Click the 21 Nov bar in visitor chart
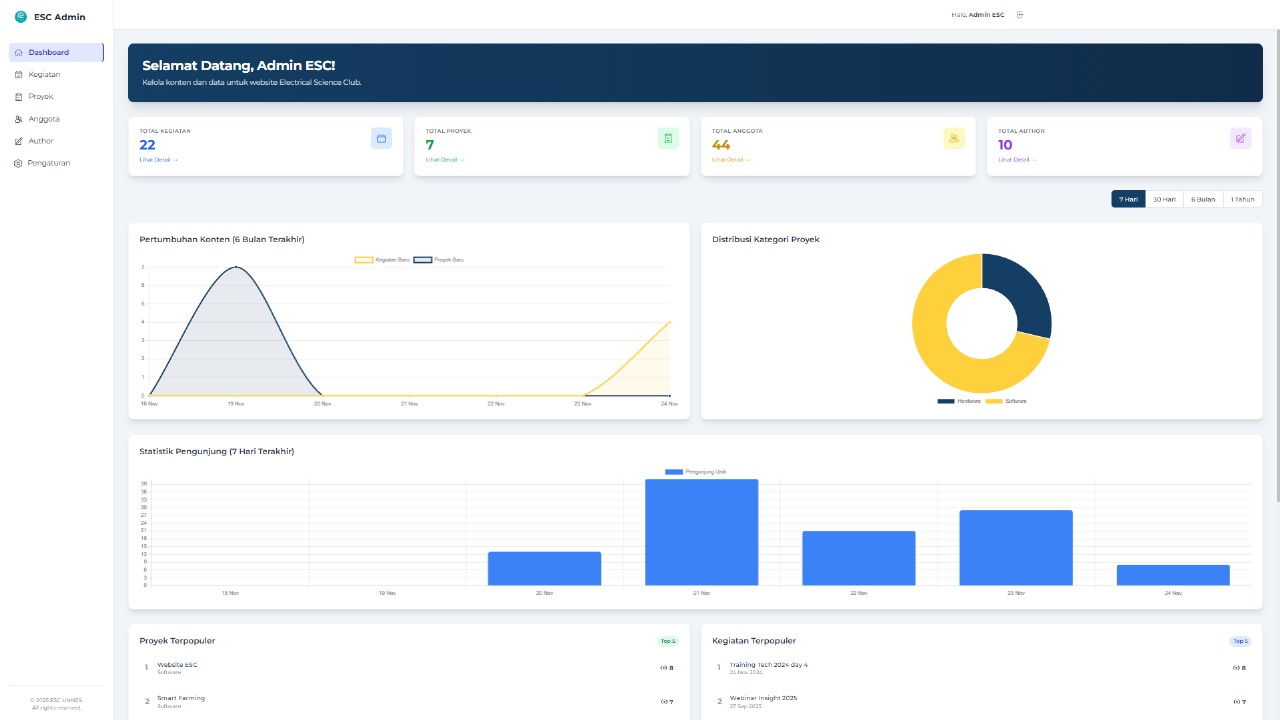The image size is (1280, 720). (701, 532)
